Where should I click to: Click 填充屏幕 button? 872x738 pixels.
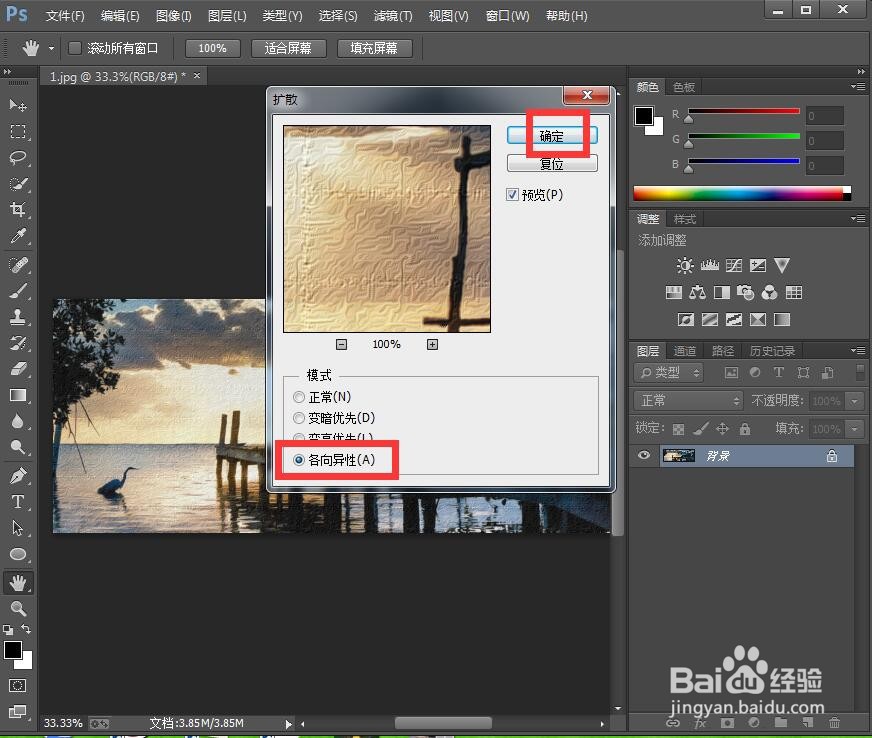click(374, 48)
